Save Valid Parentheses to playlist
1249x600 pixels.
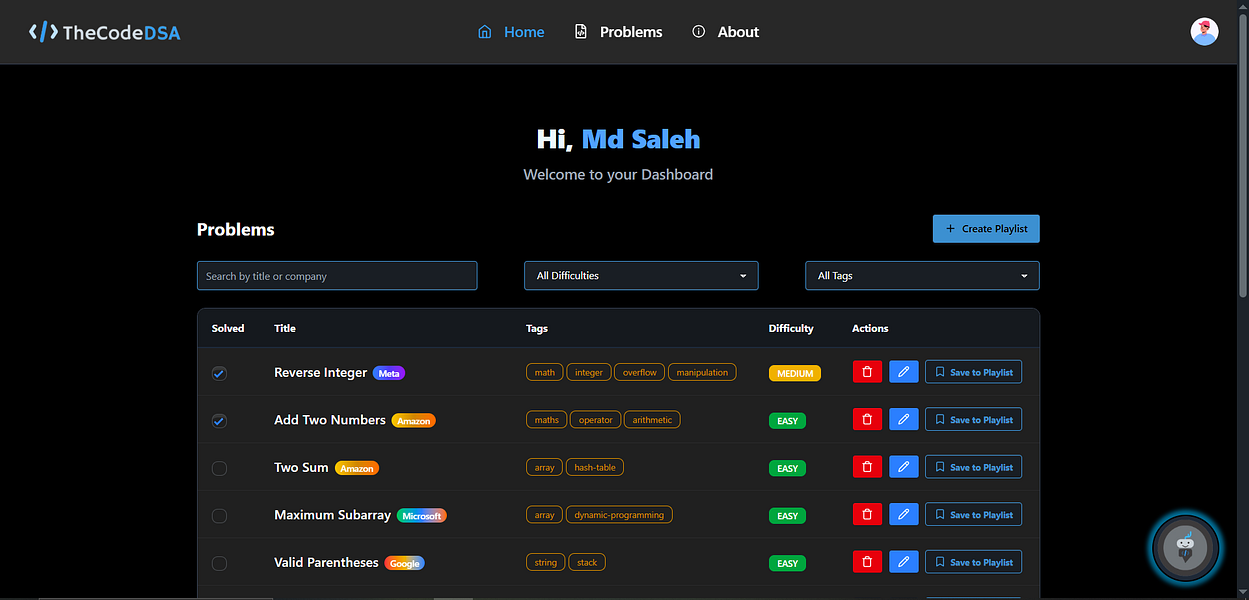tap(973, 562)
